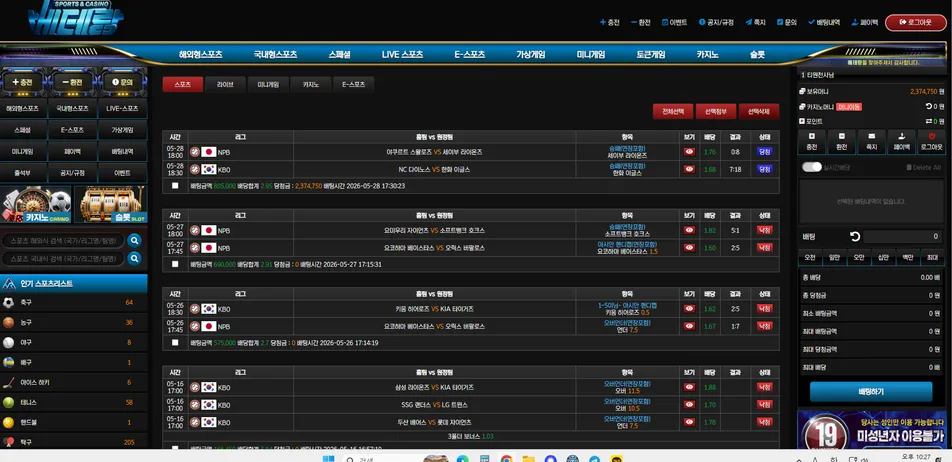The image size is (952, 462).
Task: Expand 아이스 하키 in sports list
Action: coord(73,382)
